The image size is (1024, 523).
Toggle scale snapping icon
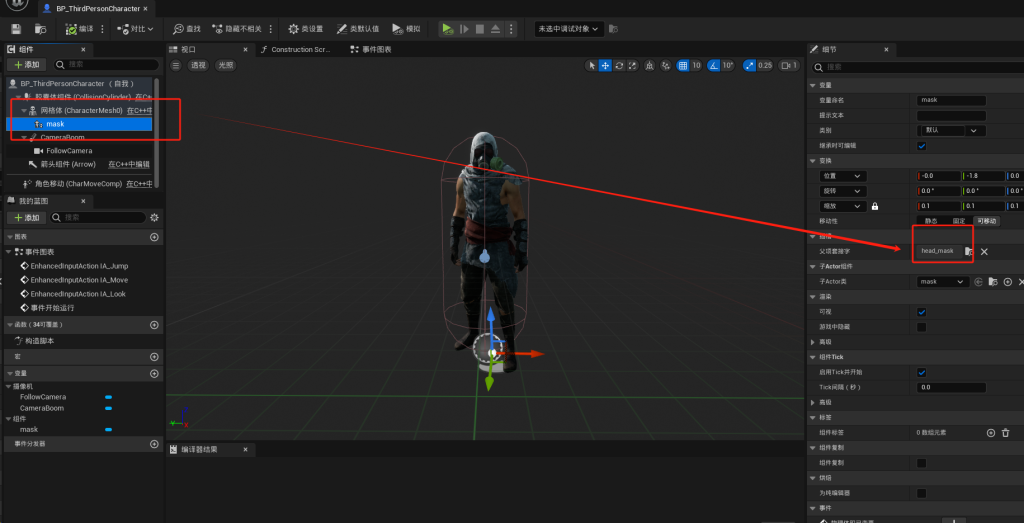(x=749, y=65)
